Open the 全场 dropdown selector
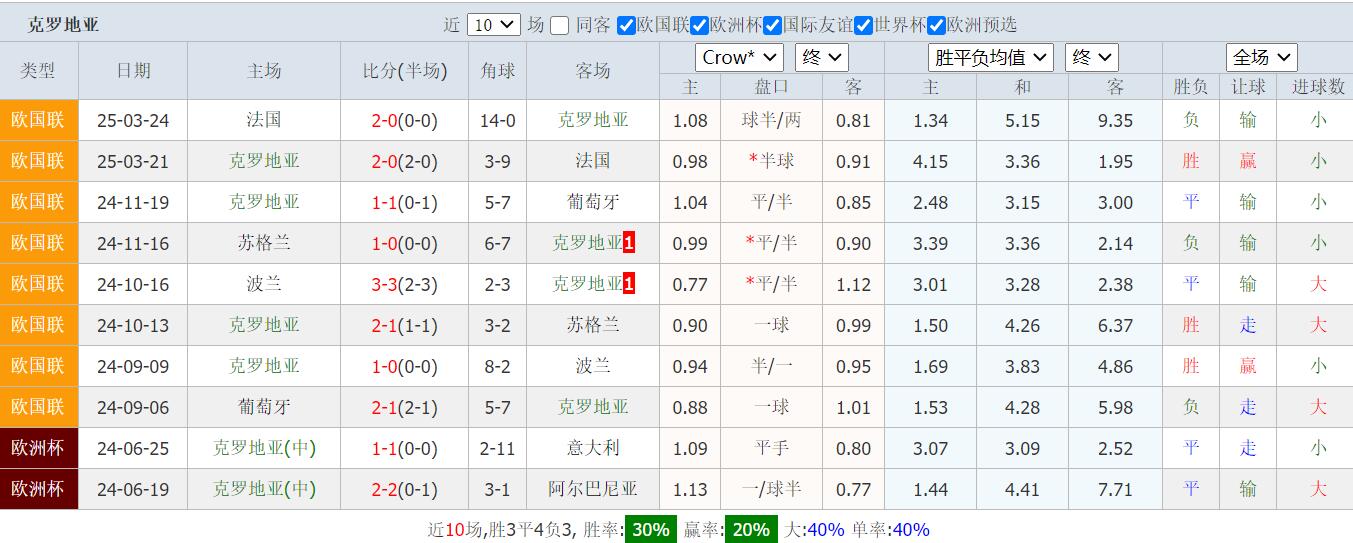1353x543 pixels. (1261, 58)
